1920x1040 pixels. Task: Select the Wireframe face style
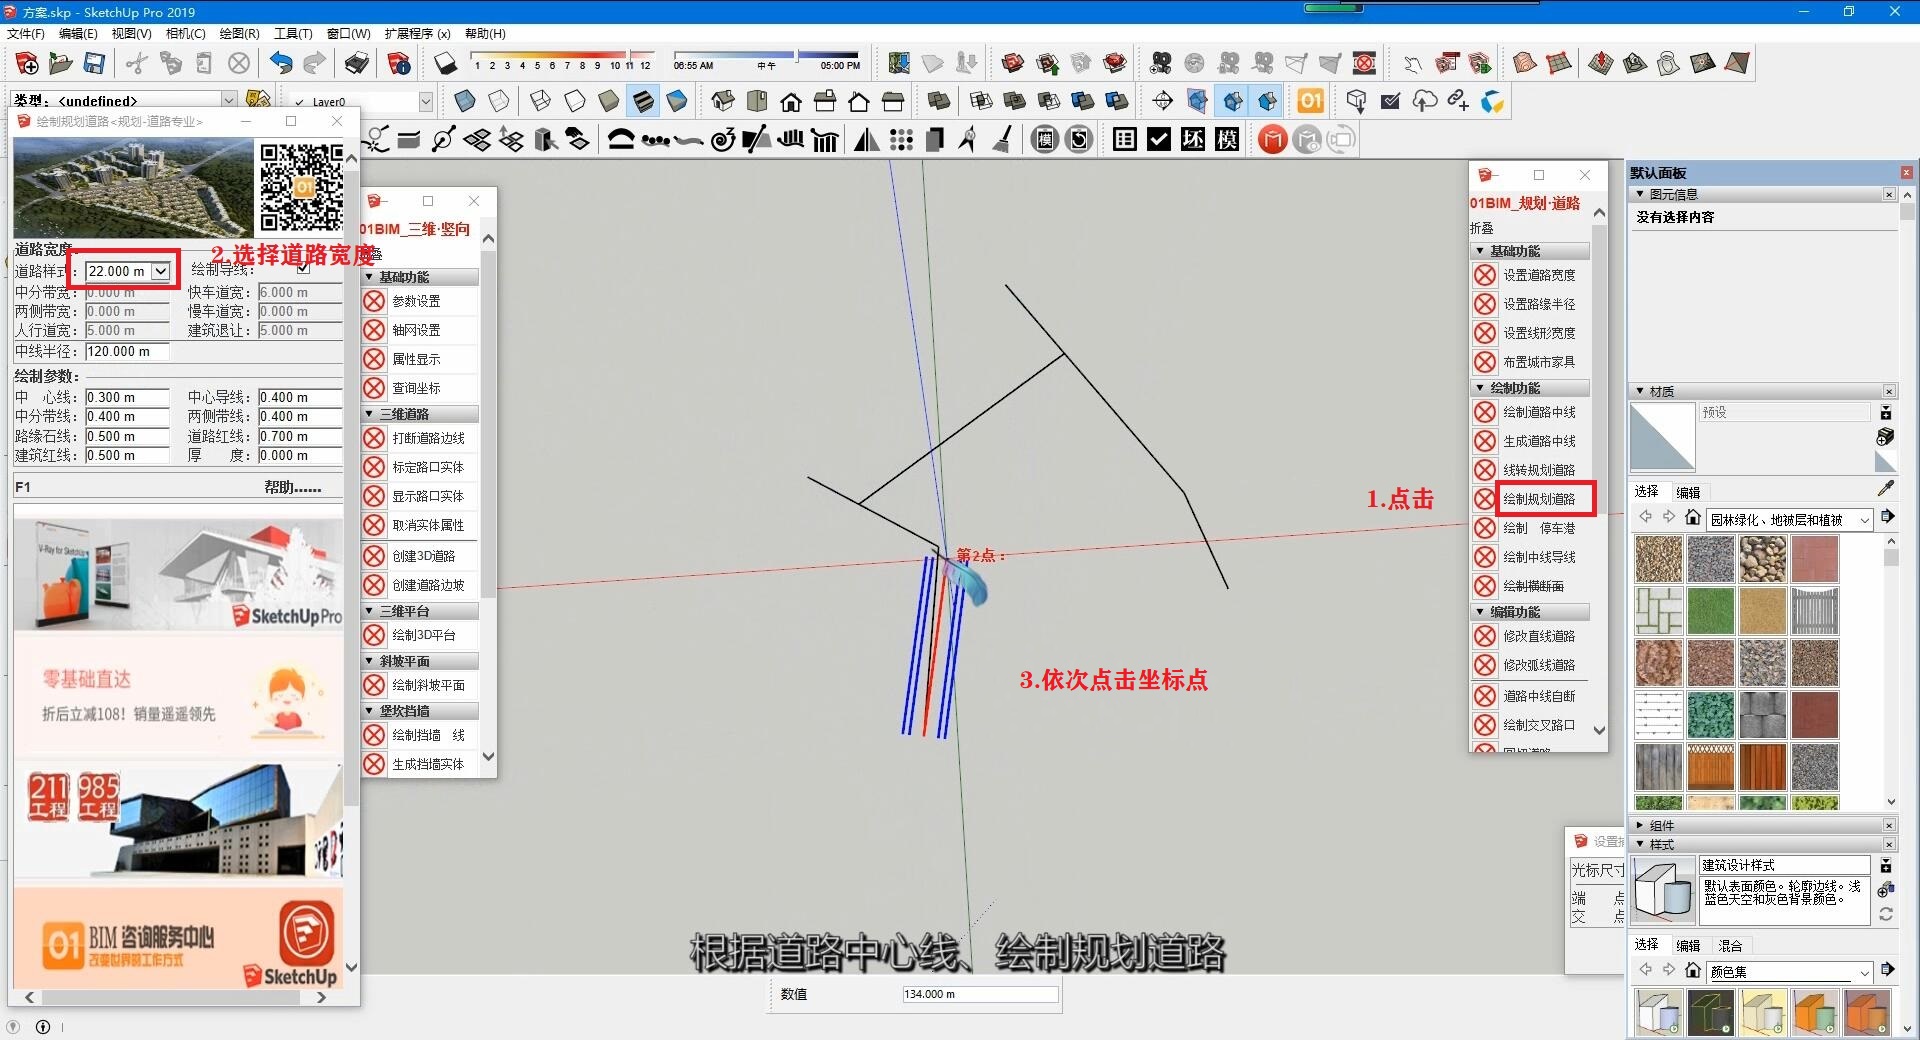click(x=541, y=101)
